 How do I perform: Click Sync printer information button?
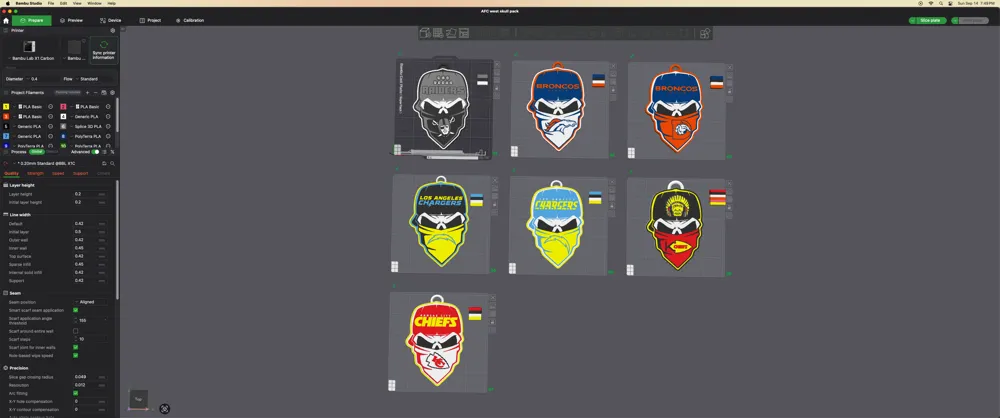tap(103, 50)
